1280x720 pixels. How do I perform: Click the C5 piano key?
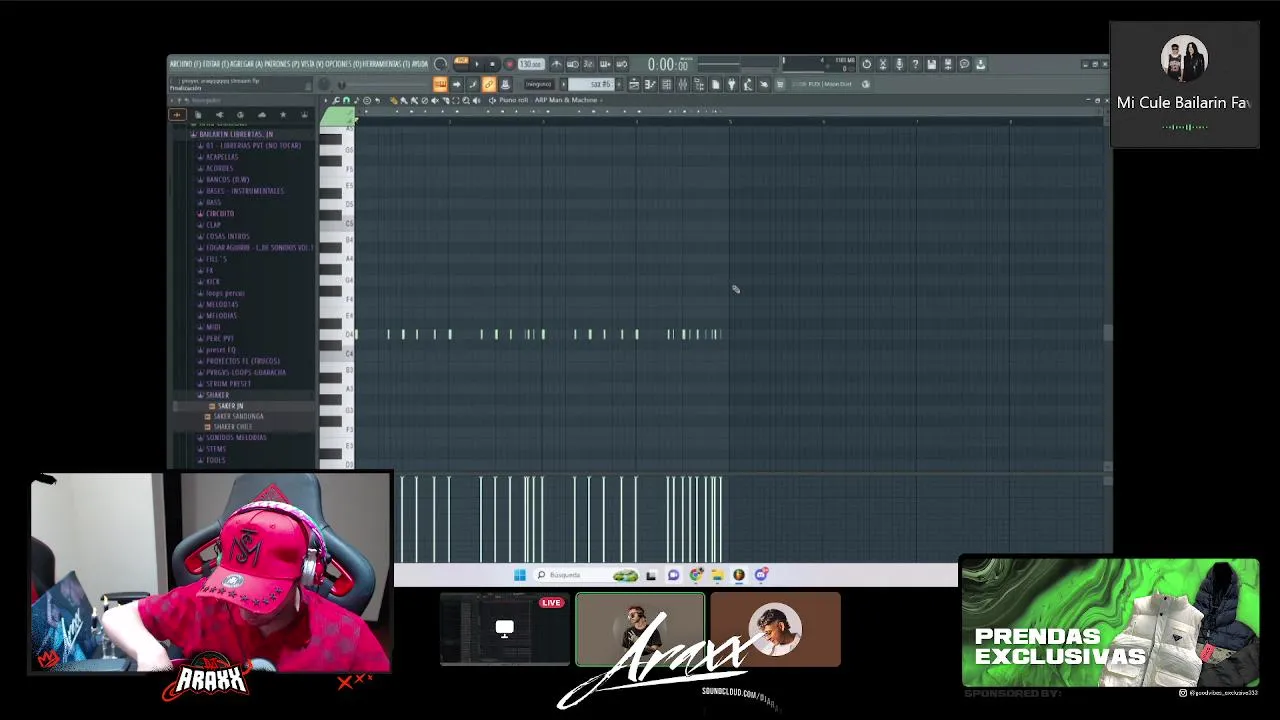[337, 222]
